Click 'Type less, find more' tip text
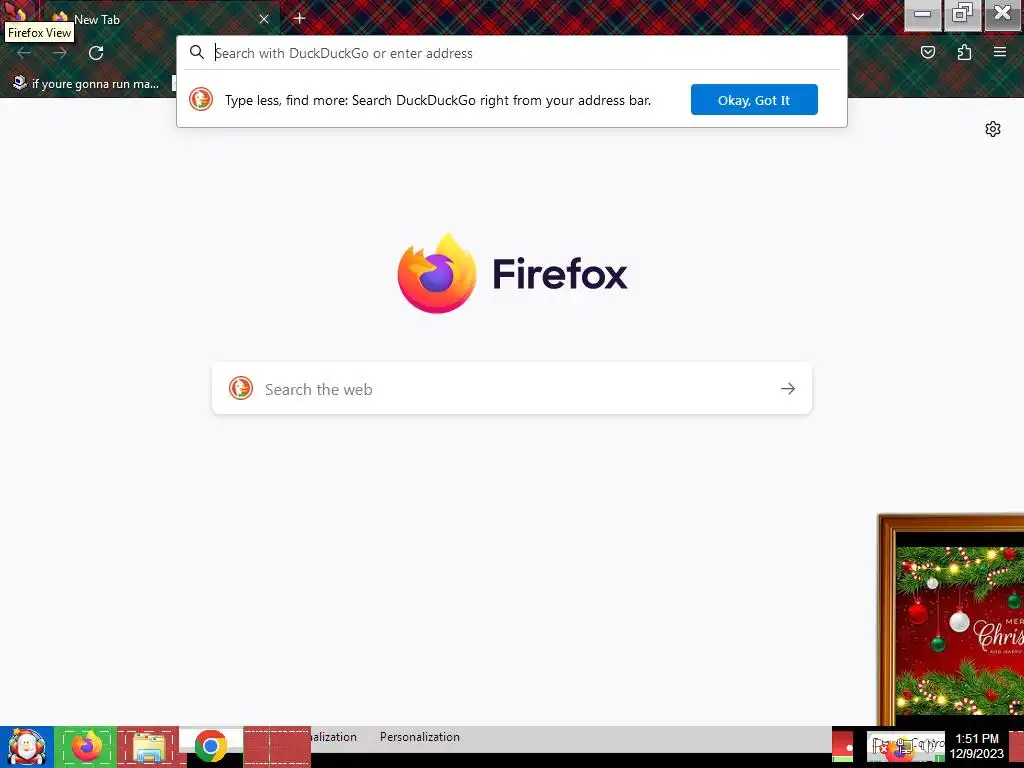Image resolution: width=1024 pixels, height=768 pixels. click(x=438, y=100)
